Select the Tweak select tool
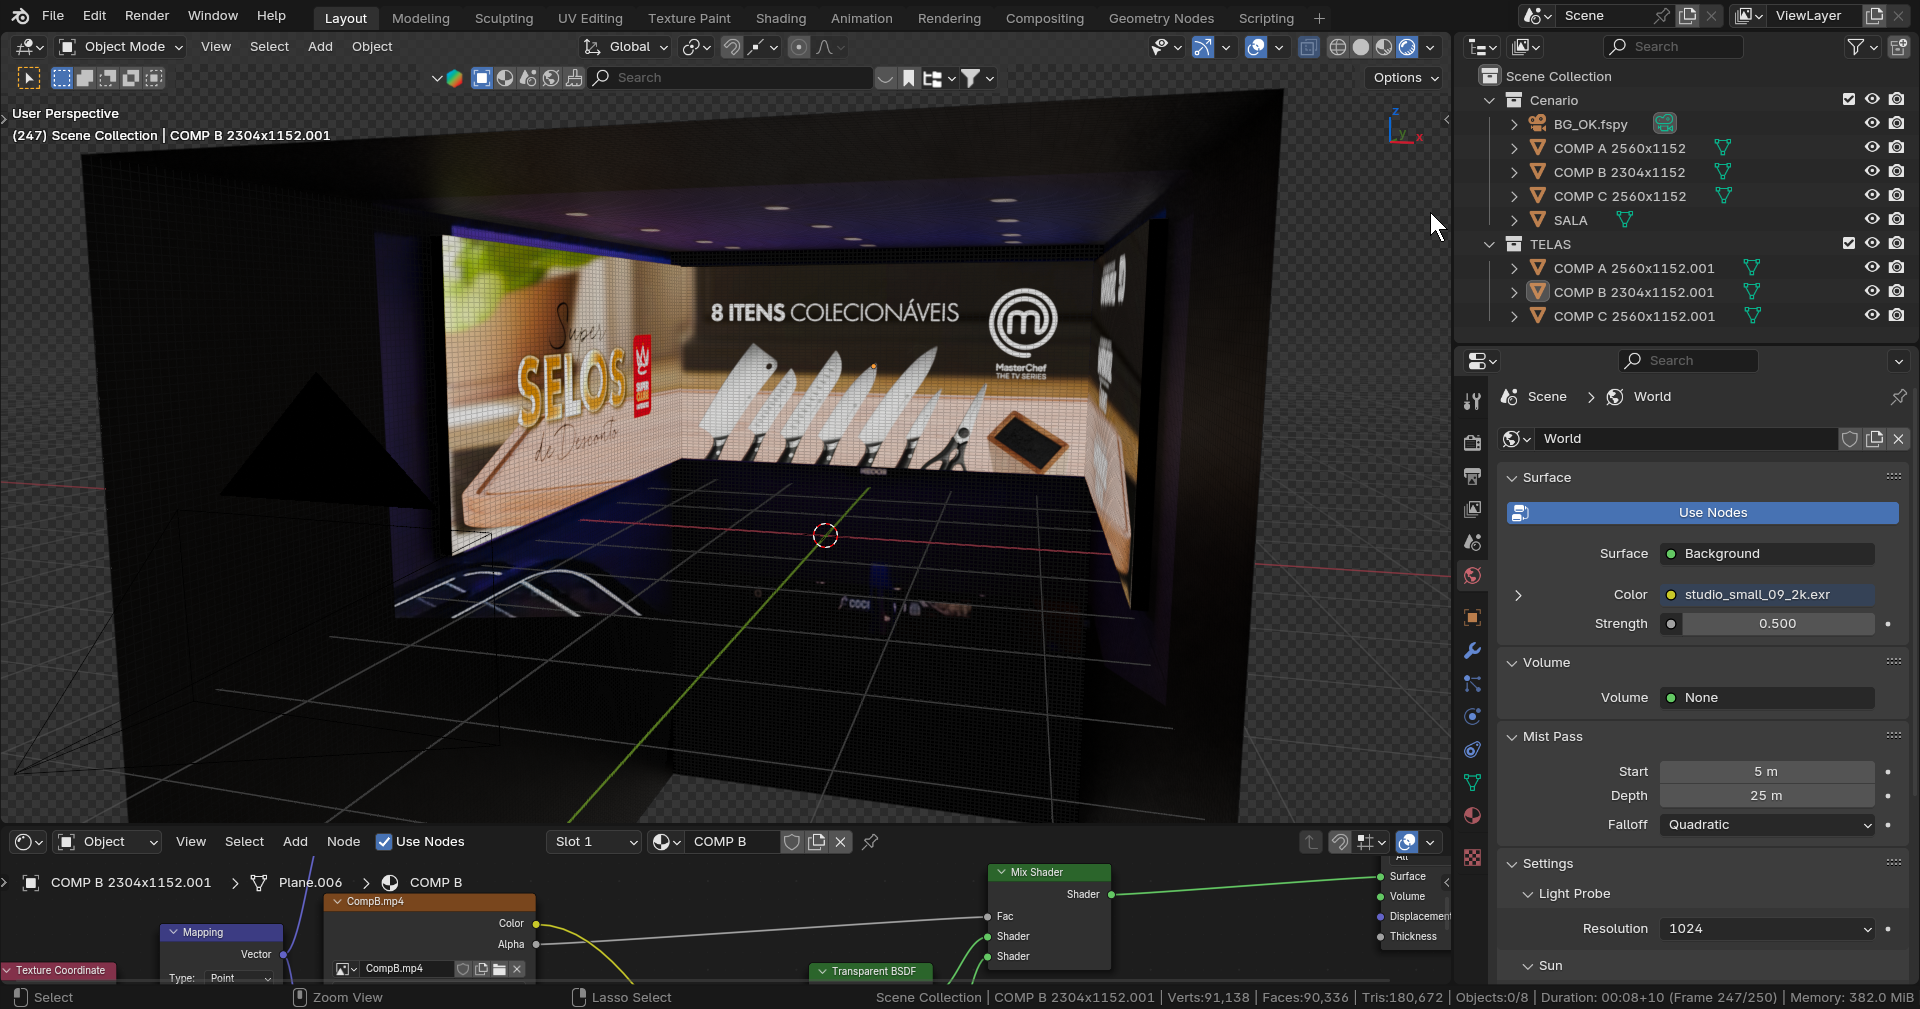The width and height of the screenshot is (1920, 1009). coord(29,78)
